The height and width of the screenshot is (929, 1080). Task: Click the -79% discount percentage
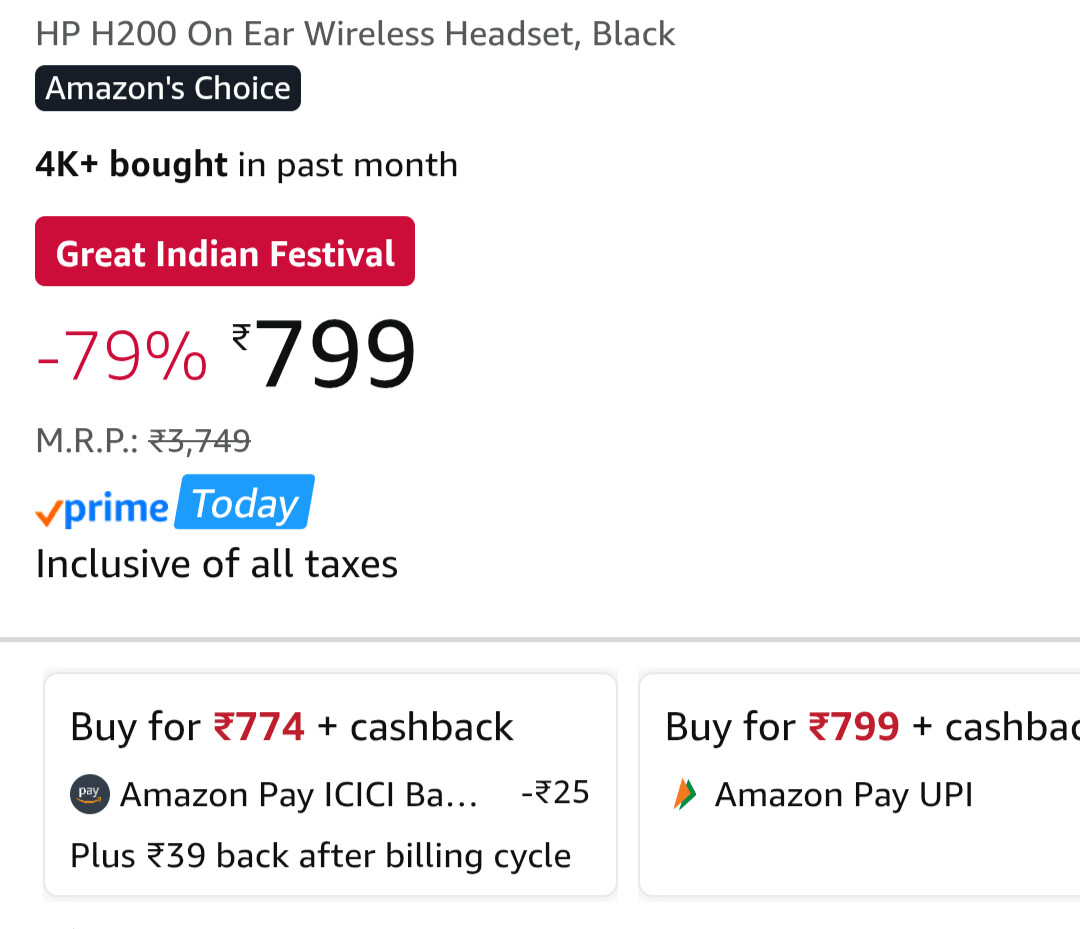pos(122,357)
